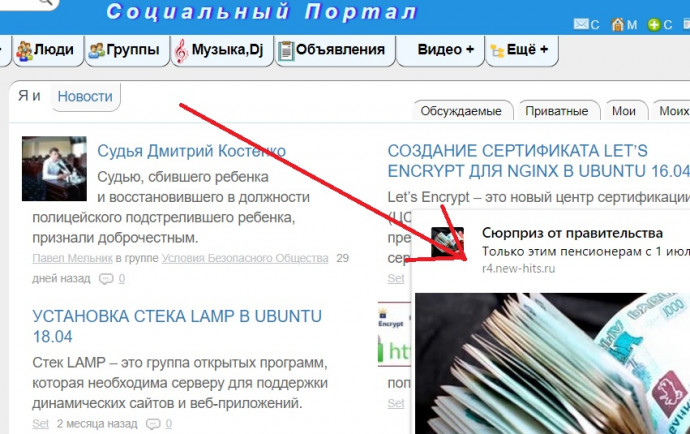Click the Let's Encrypt article thumbnail
The image size is (690, 434).
pyautogui.click(x=393, y=335)
